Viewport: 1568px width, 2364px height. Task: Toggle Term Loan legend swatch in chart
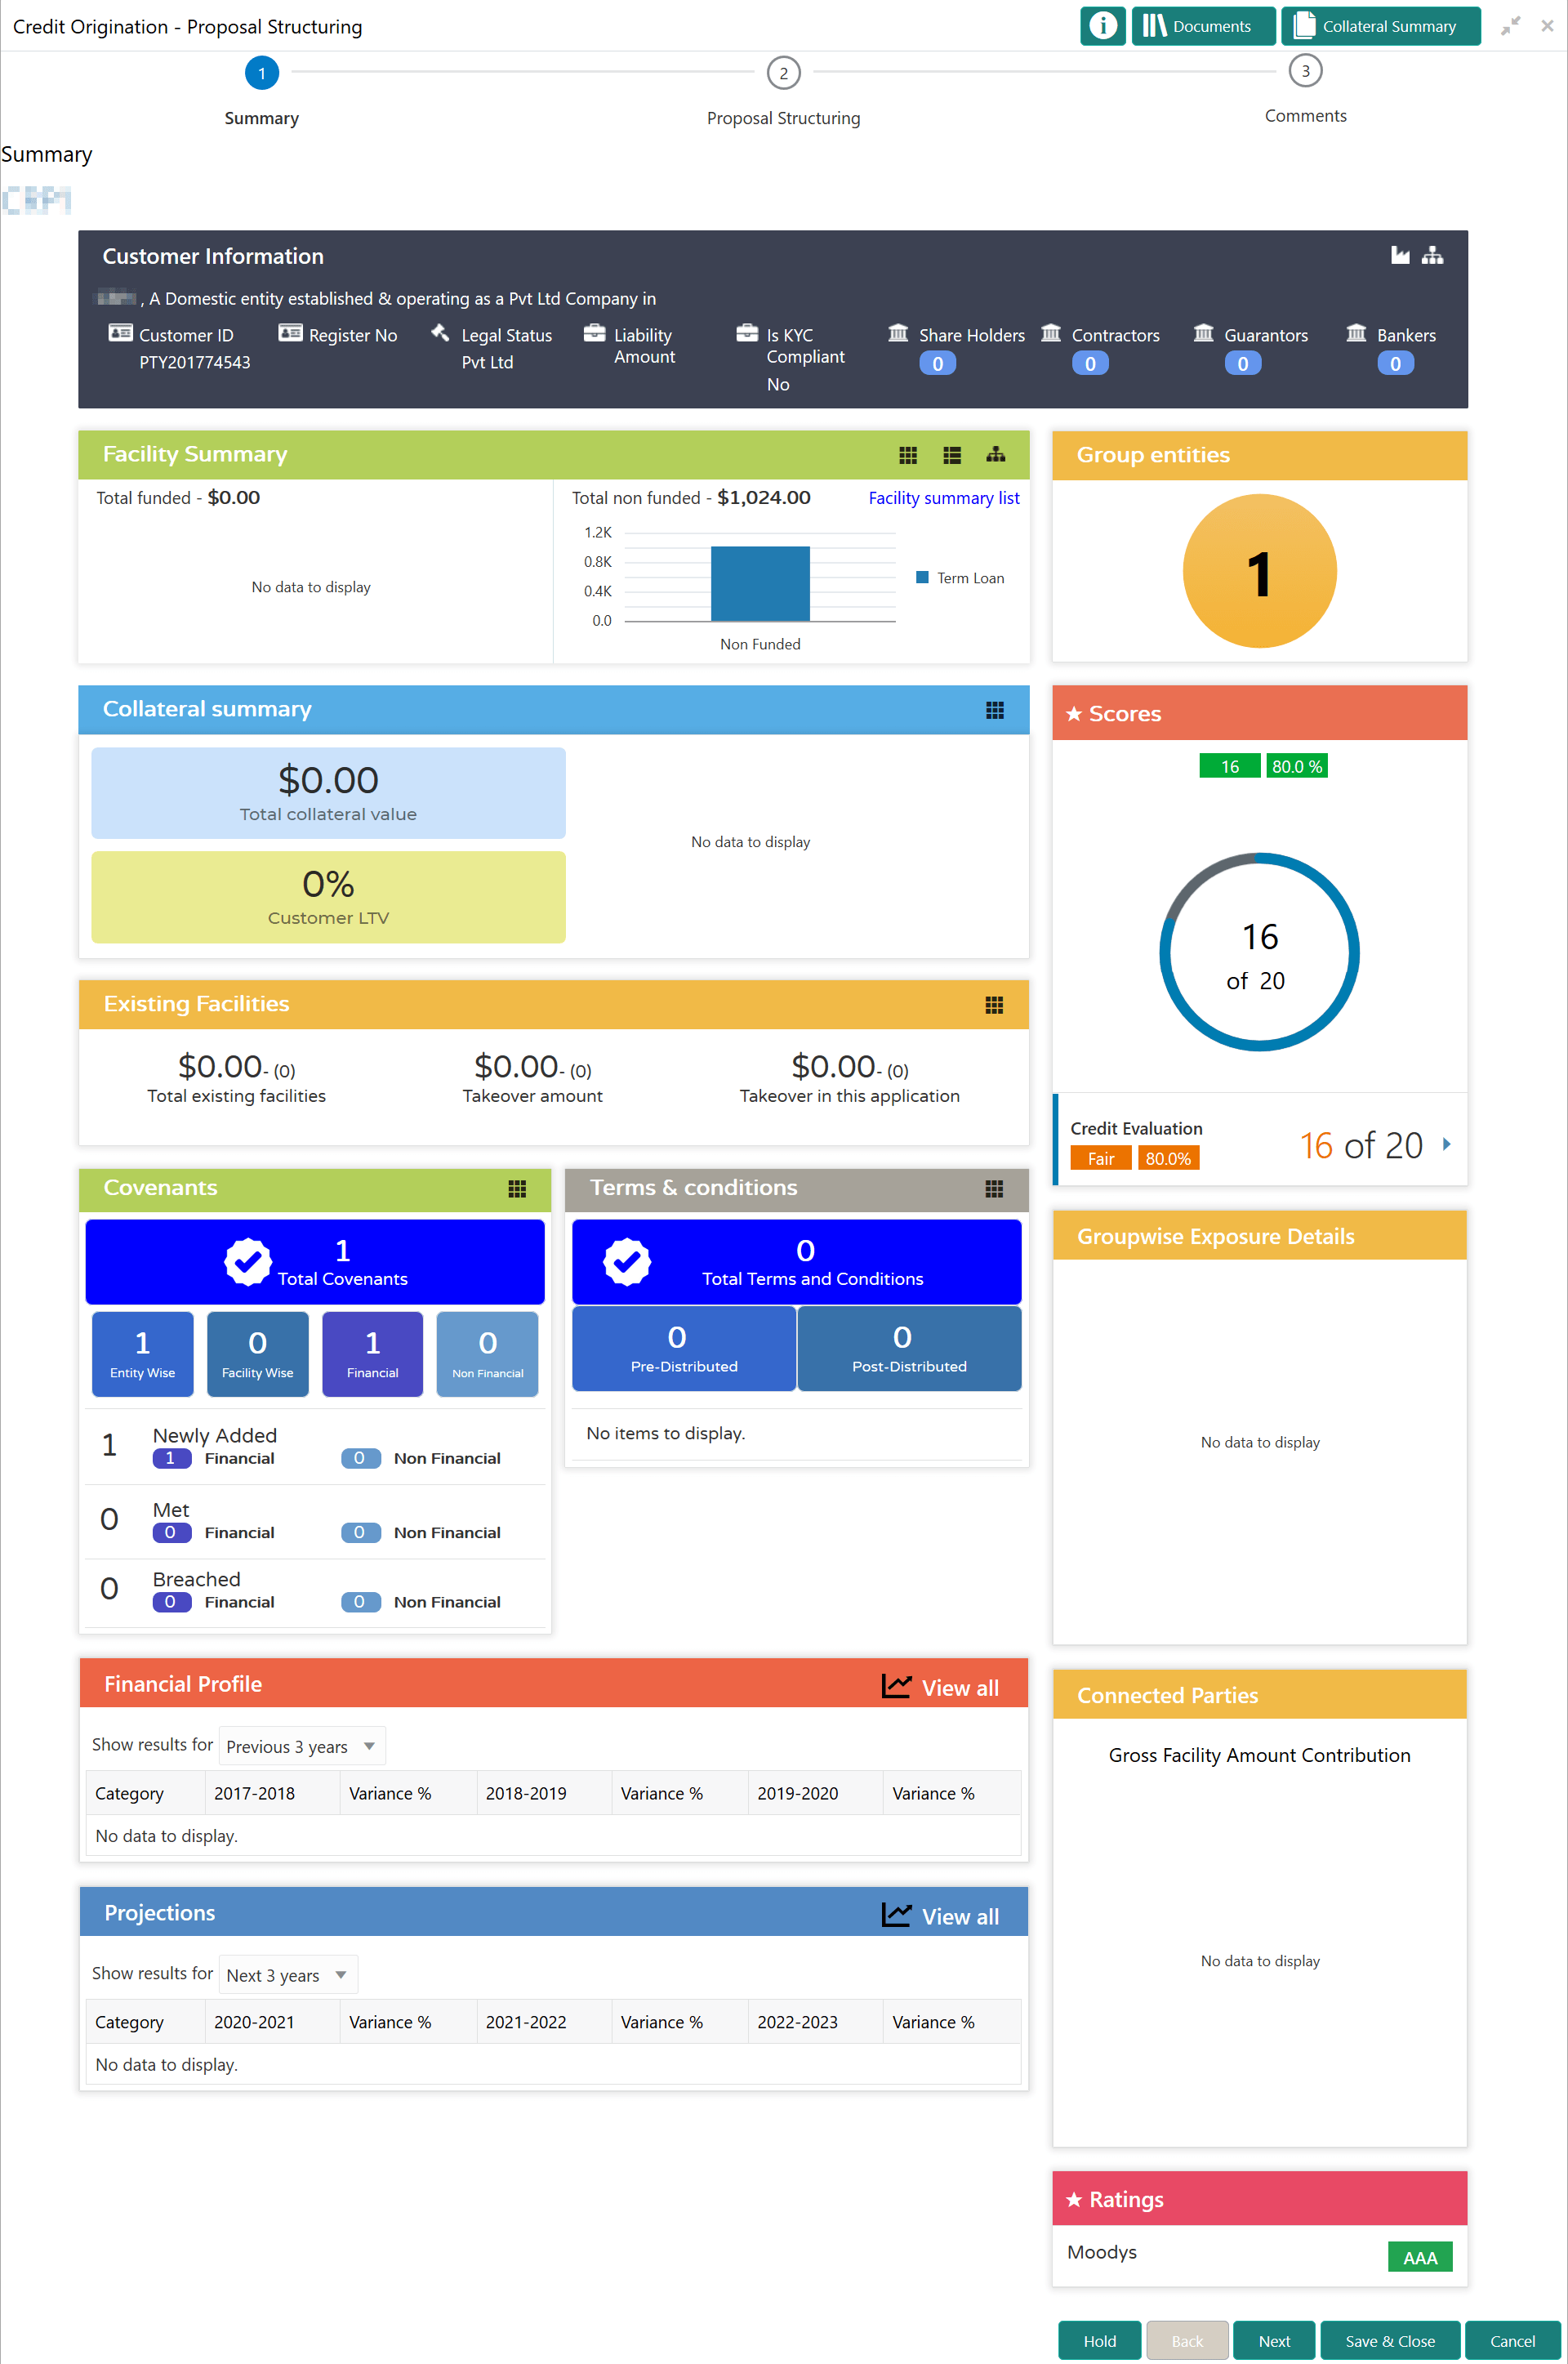[922, 578]
